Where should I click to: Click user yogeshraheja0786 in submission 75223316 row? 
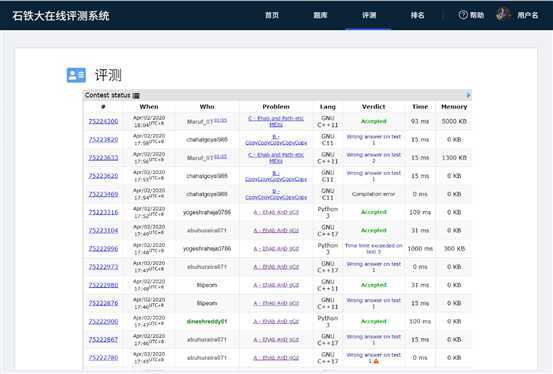(x=207, y=212)
